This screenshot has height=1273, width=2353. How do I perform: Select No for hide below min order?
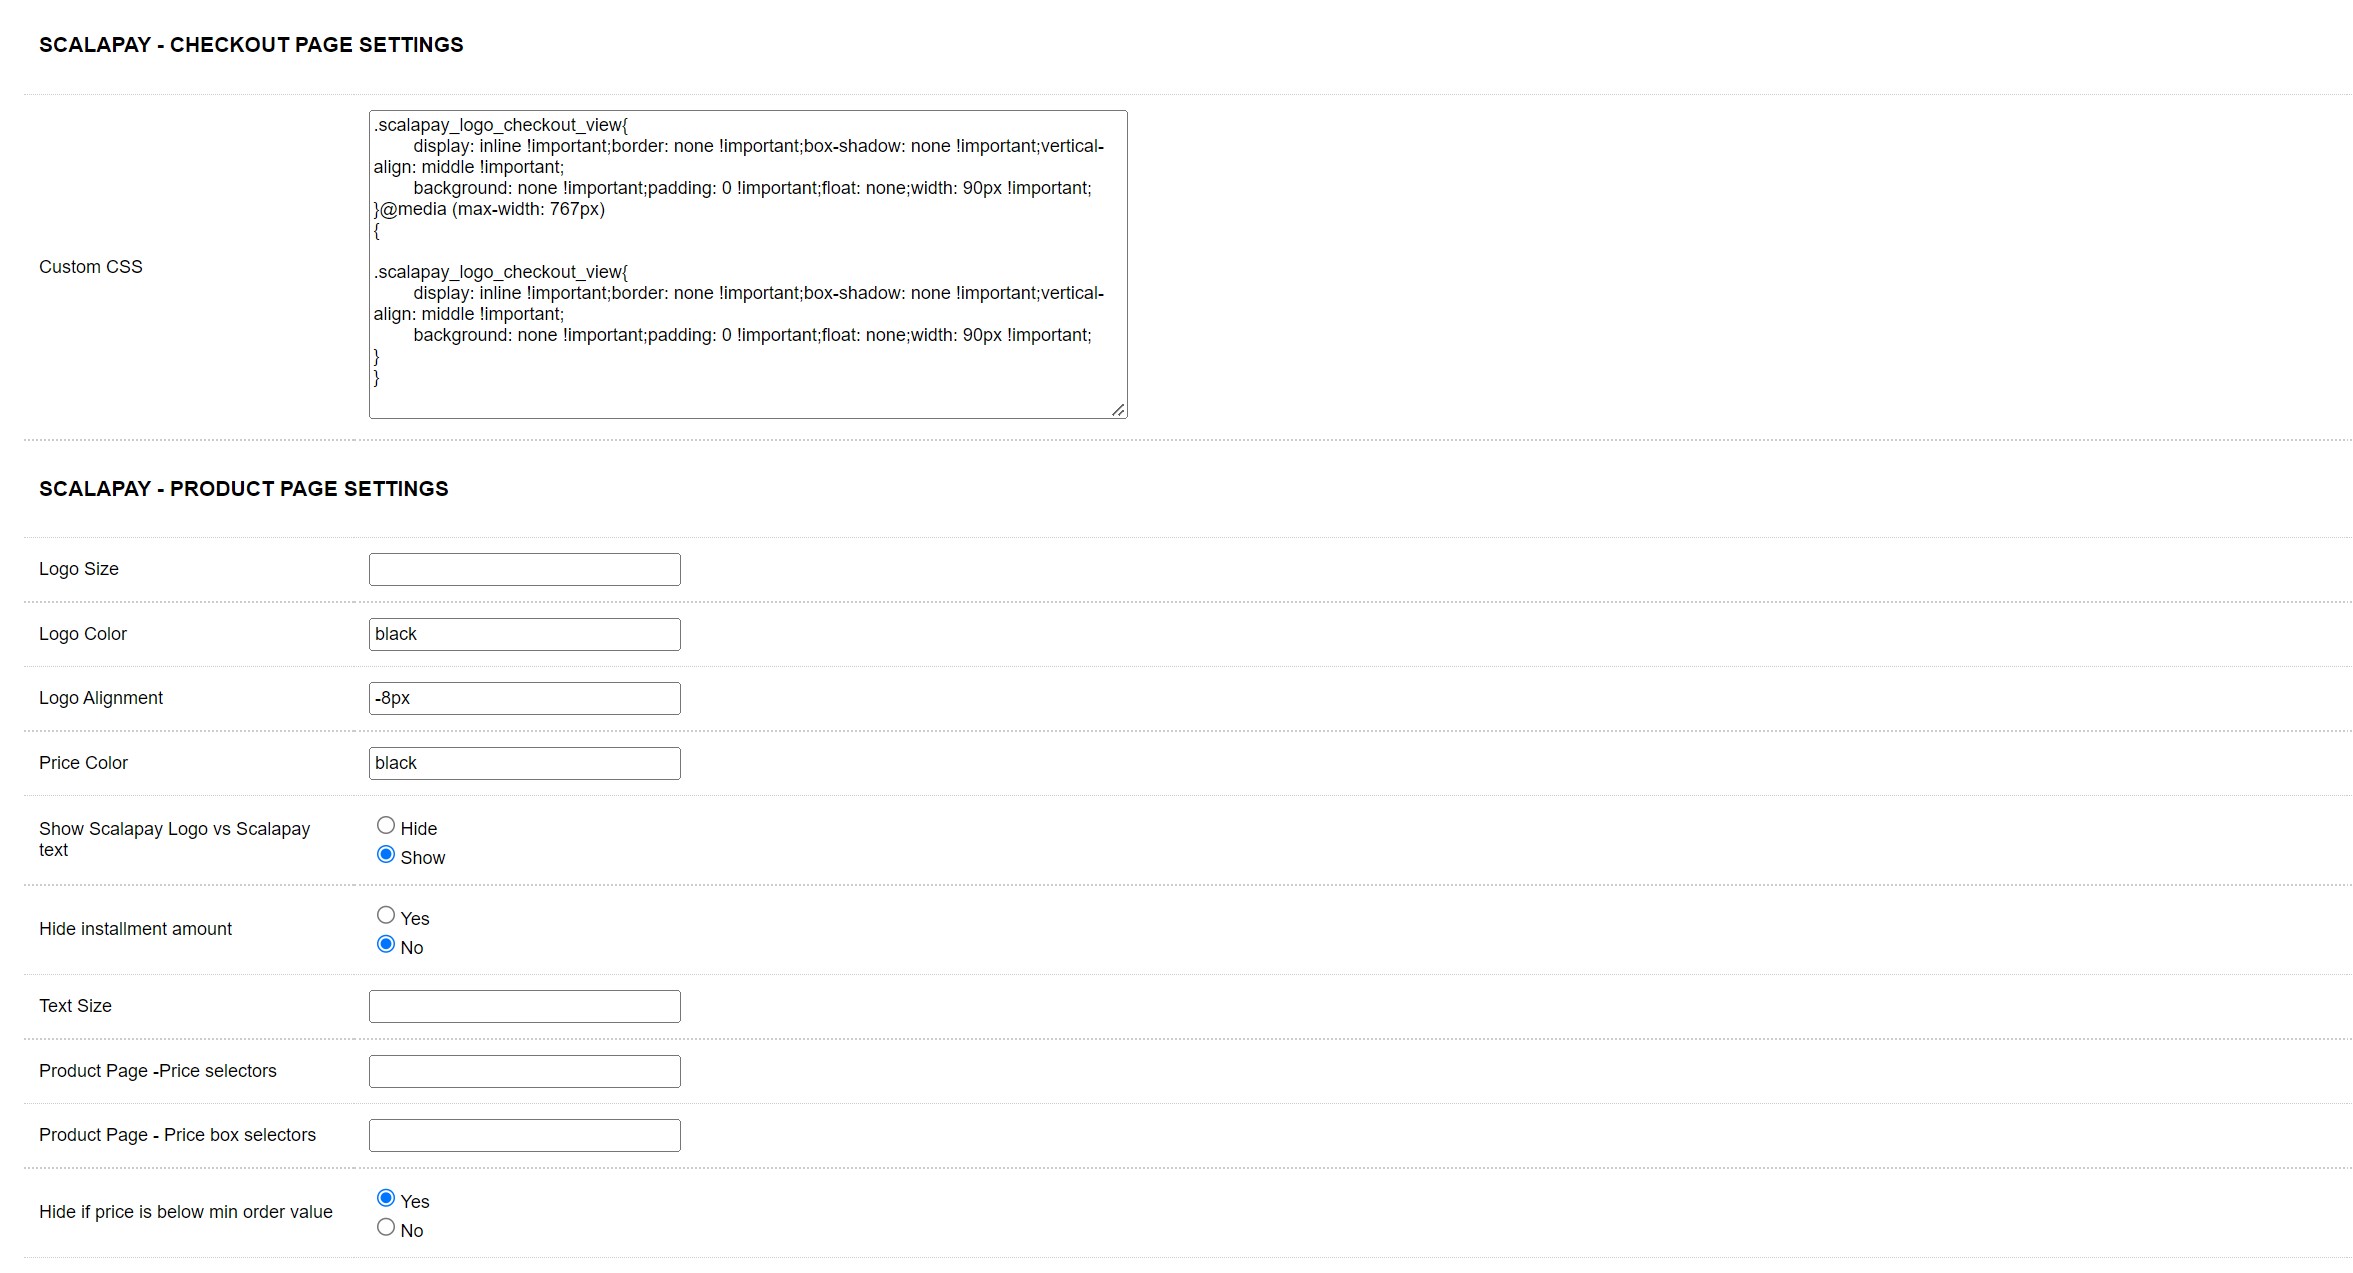386,1228
